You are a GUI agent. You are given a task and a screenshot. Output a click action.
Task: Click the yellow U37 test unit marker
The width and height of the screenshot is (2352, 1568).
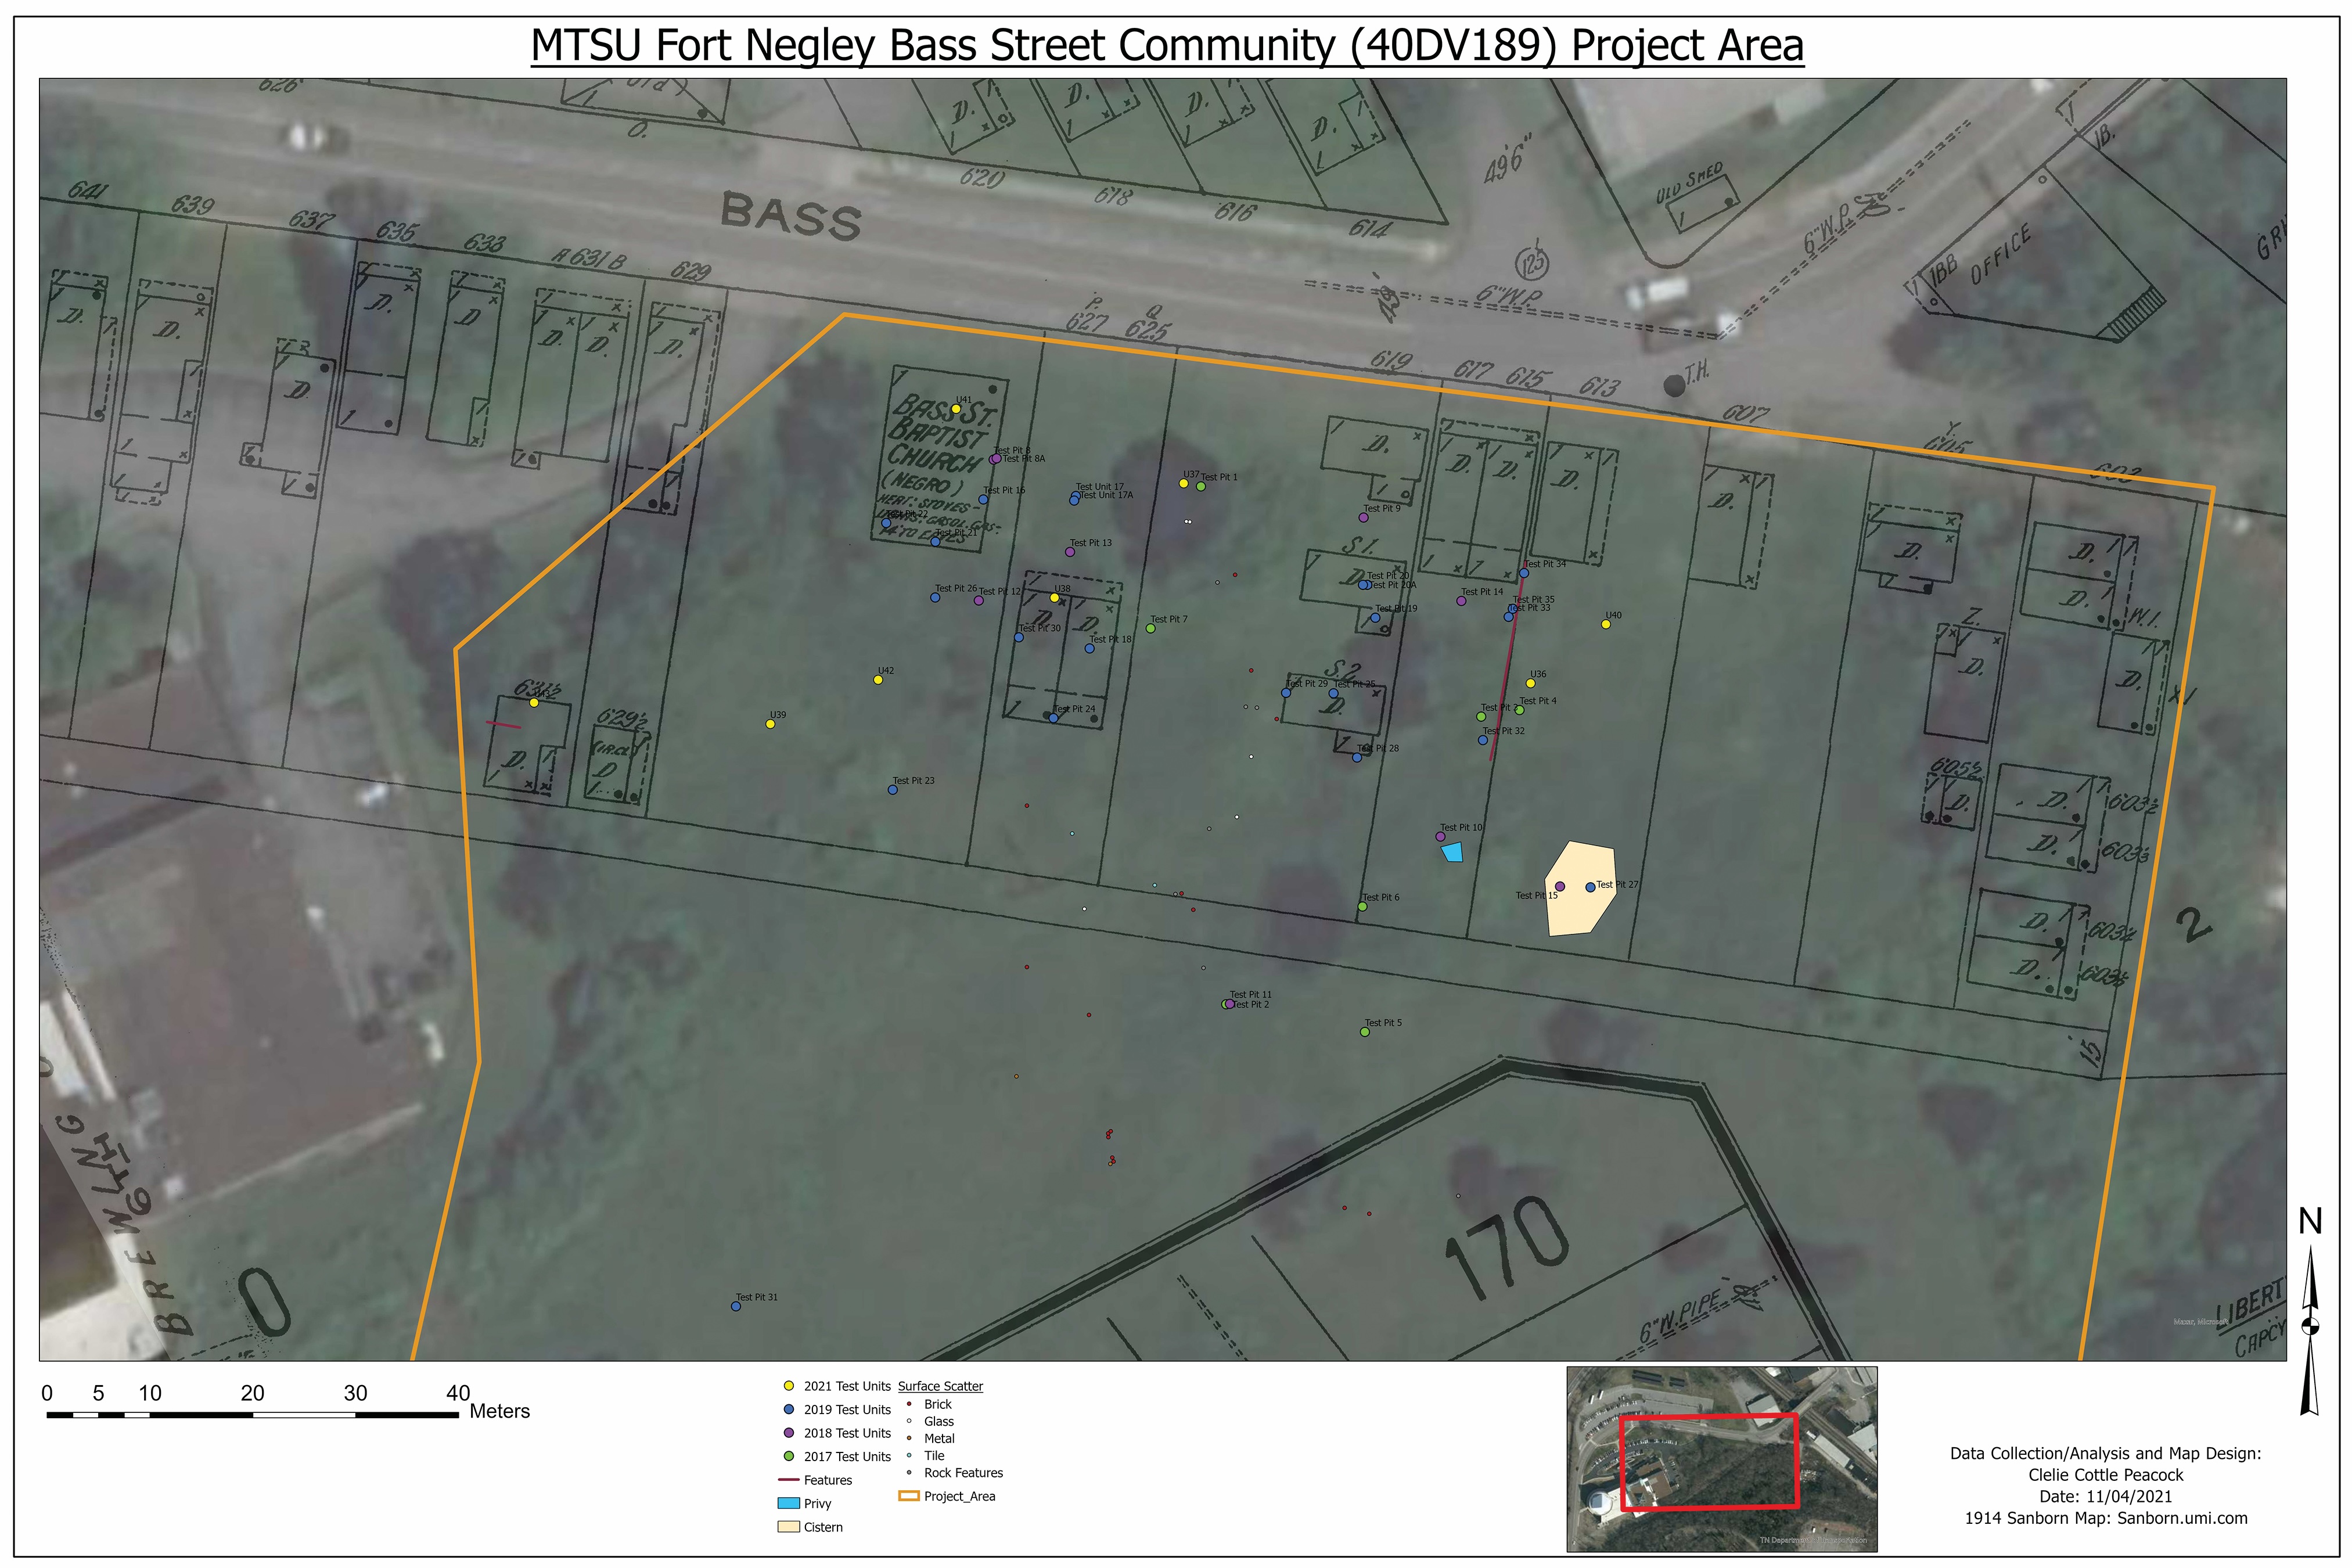pos(1183,484)
